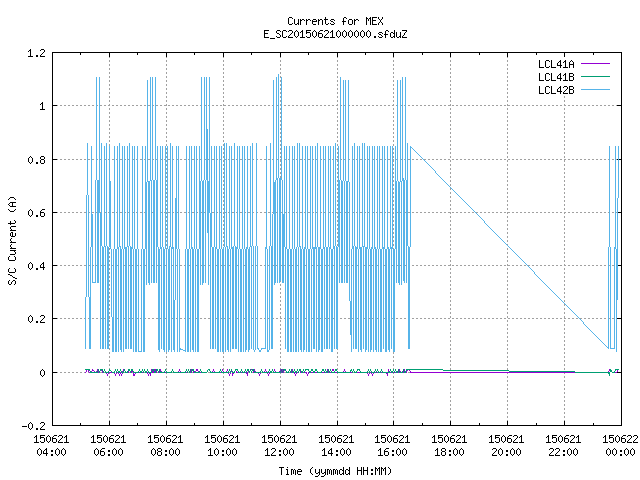The width and height of the screenshot is (640, 480).
Task: Click the LCL41B legend label
Action: pos(556,77)
